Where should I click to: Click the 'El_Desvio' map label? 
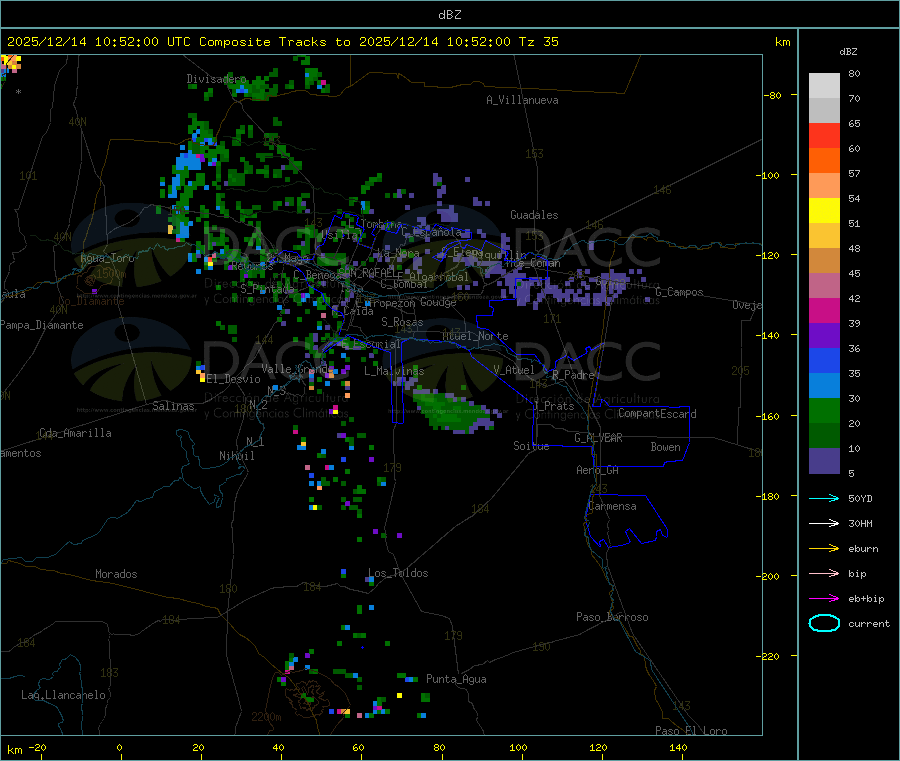[234, 379]
